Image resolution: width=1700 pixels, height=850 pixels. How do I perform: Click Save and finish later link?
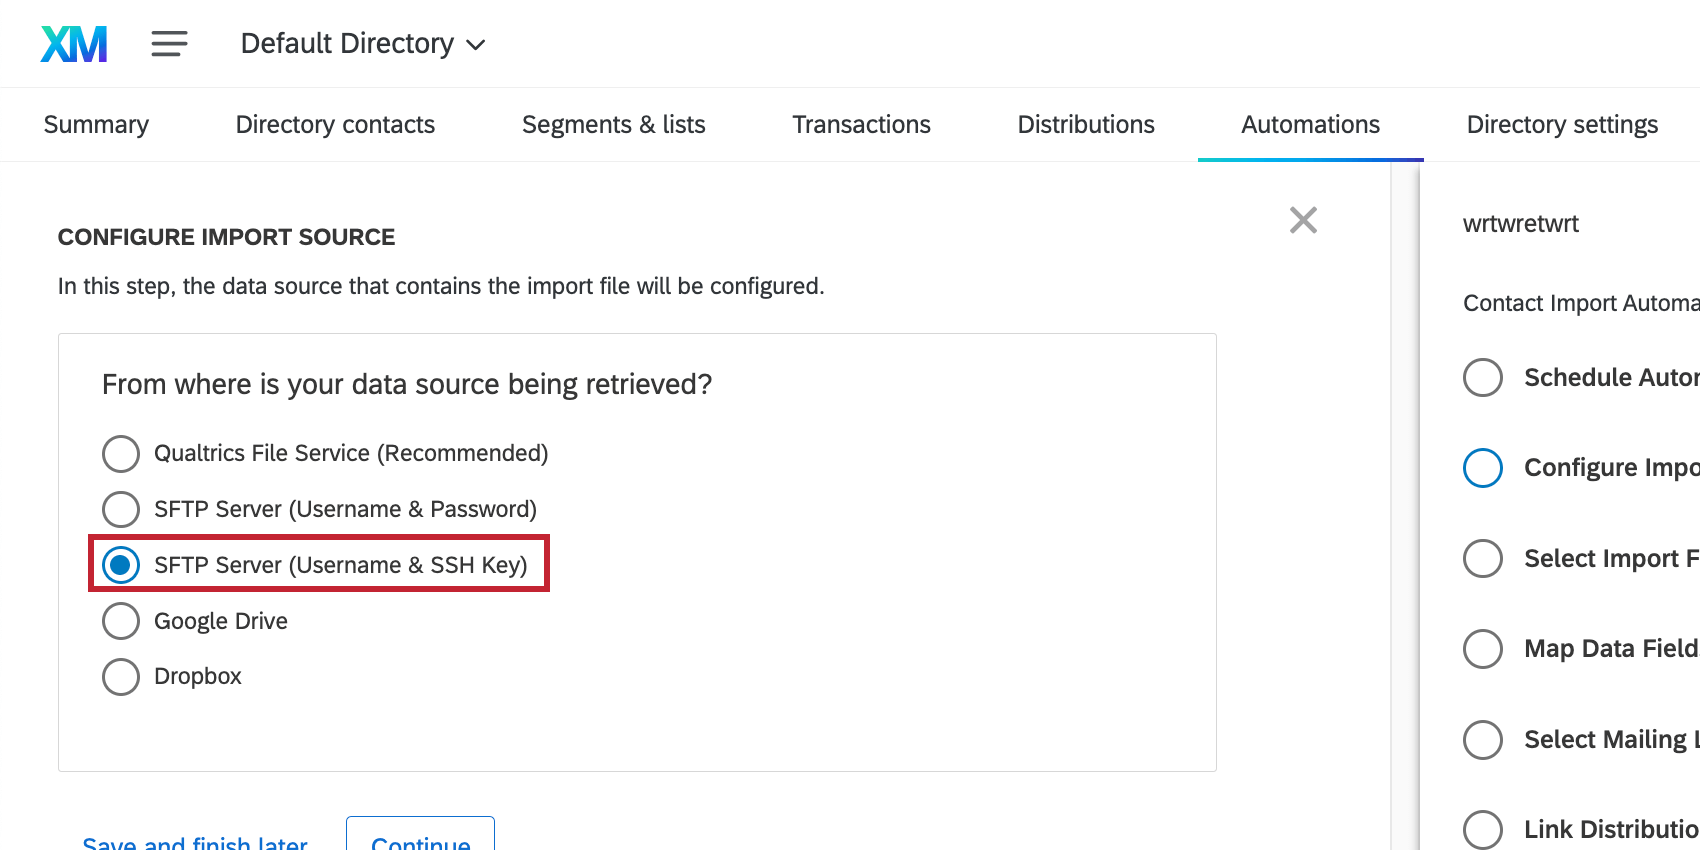195,842
